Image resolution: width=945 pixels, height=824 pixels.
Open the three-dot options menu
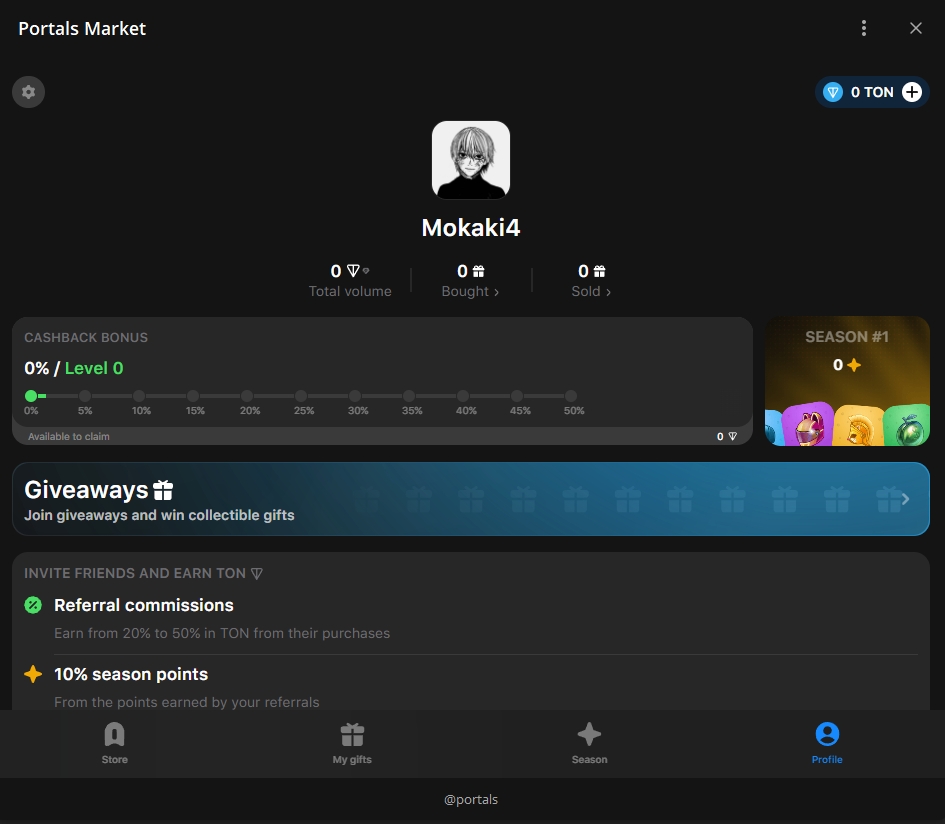[864, 28]
